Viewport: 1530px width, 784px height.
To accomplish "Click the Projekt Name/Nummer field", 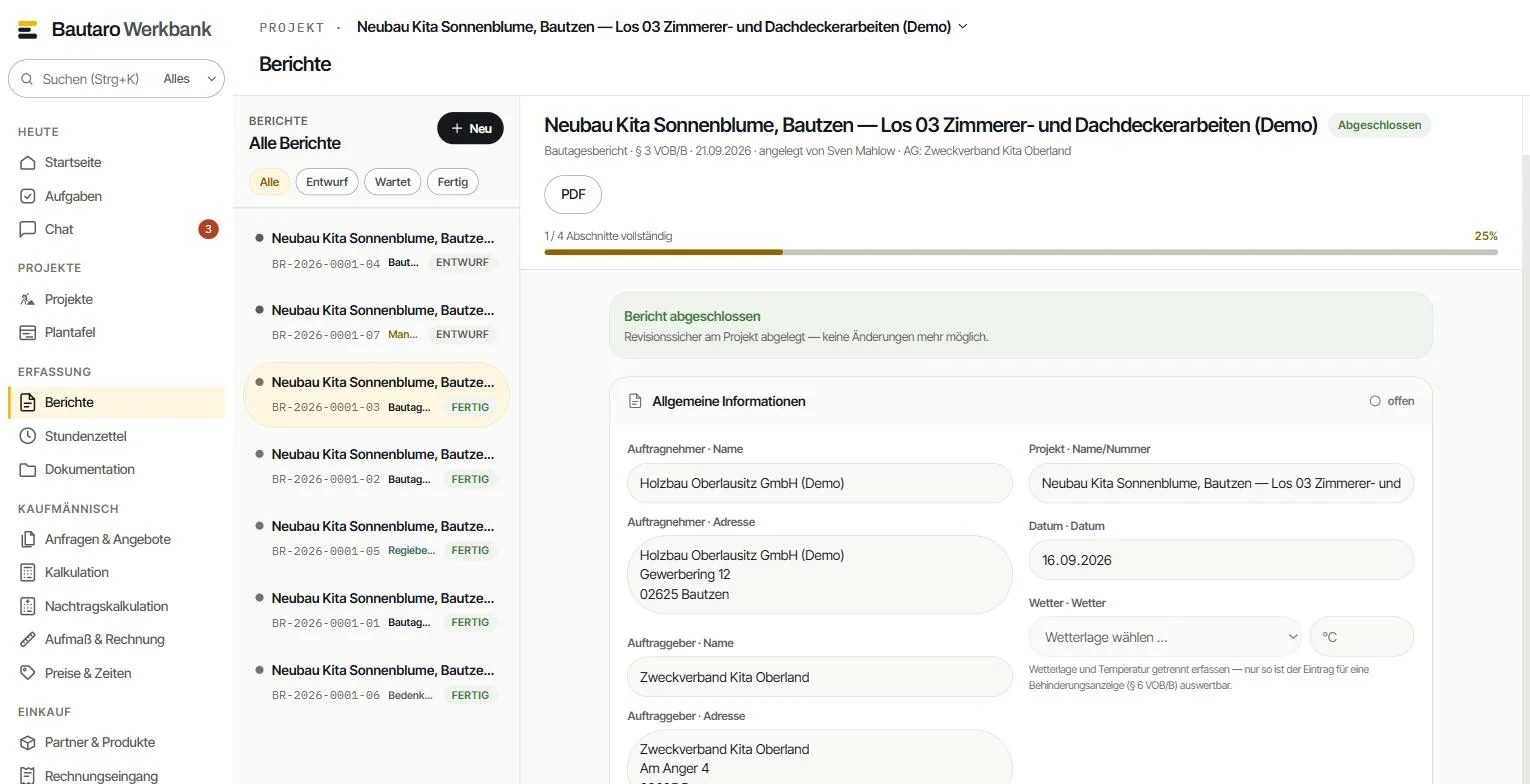I will (1221, 483).
